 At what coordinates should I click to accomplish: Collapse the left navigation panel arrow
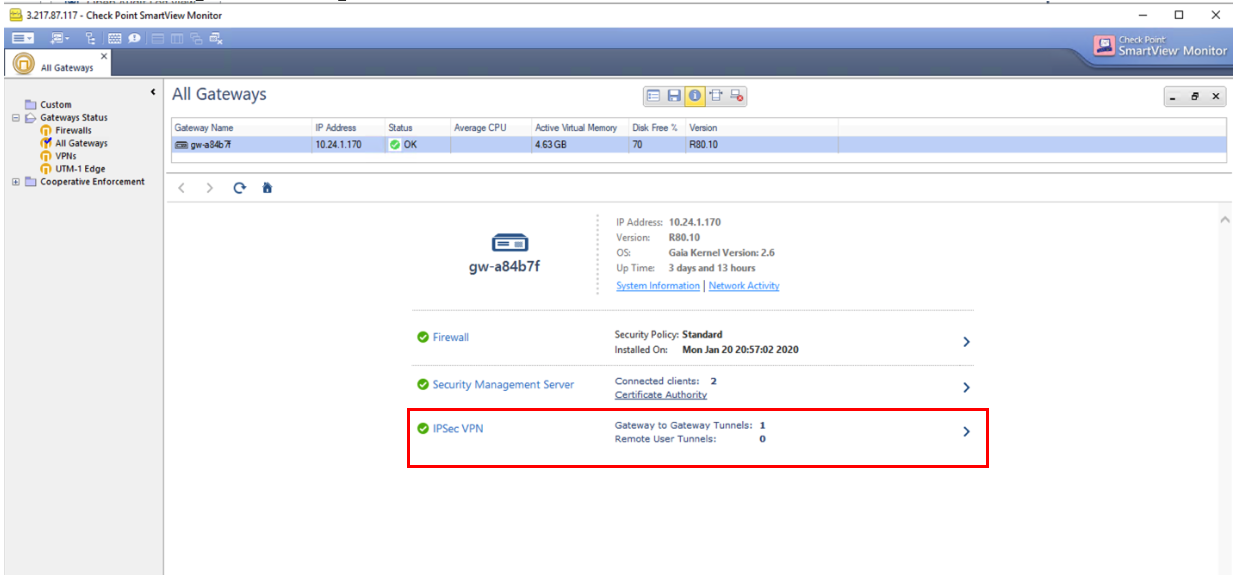(153, 93)
